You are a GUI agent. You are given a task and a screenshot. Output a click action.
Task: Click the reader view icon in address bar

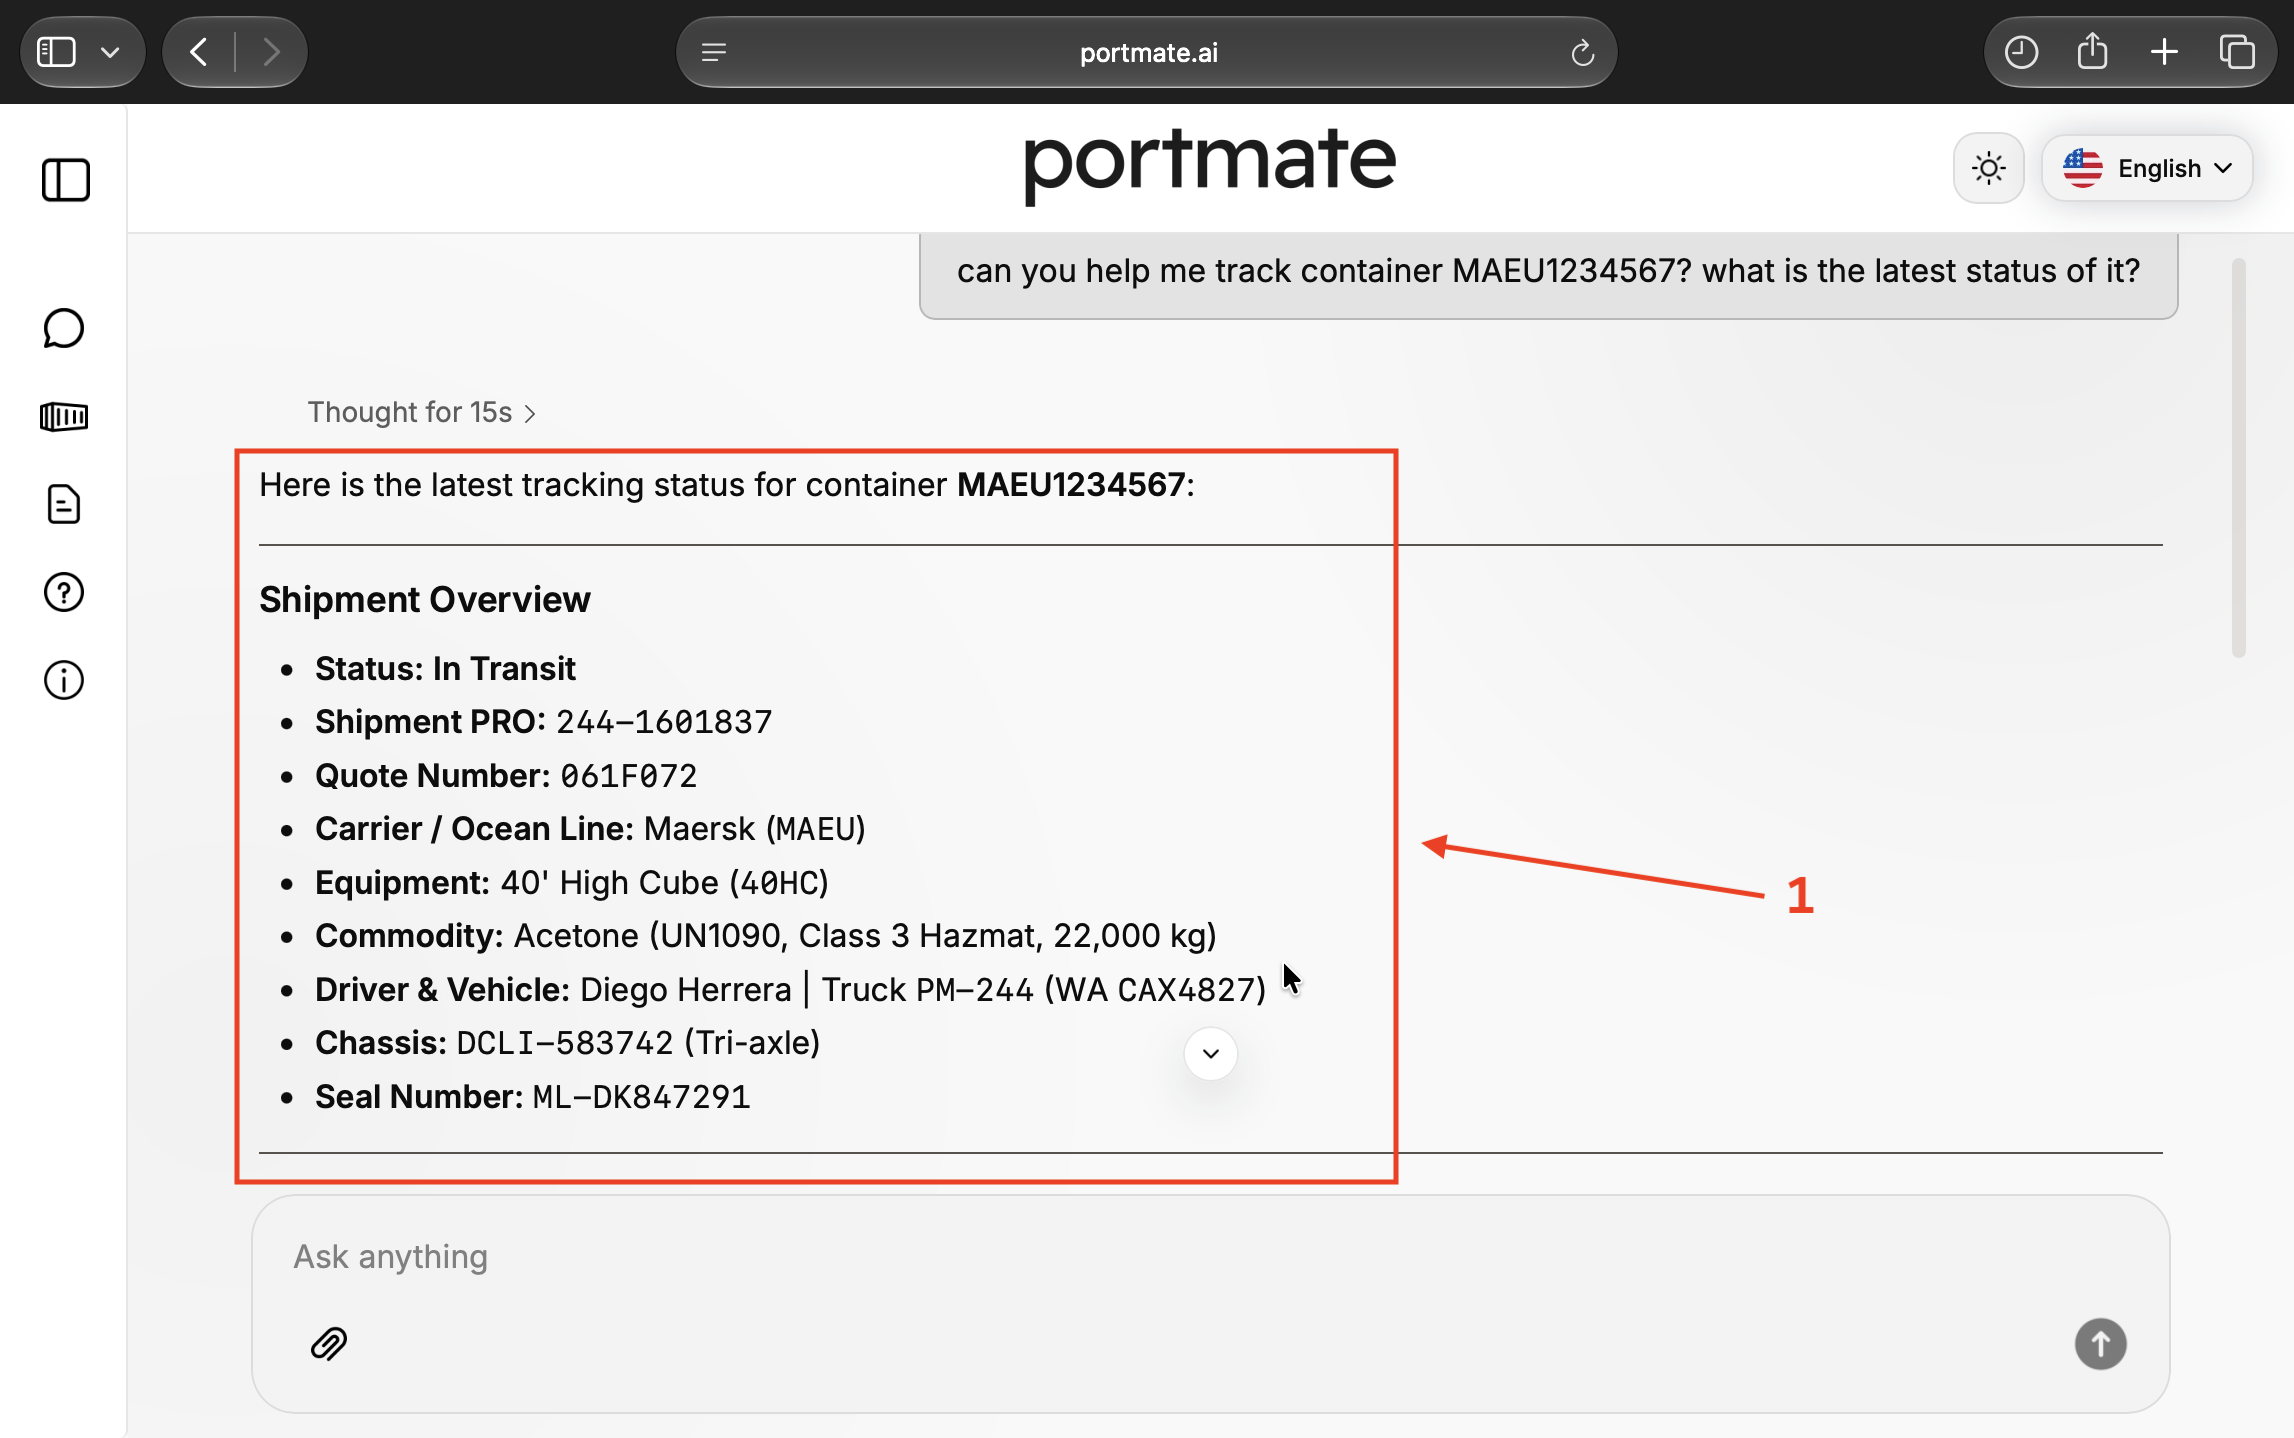tap(714, 52)
